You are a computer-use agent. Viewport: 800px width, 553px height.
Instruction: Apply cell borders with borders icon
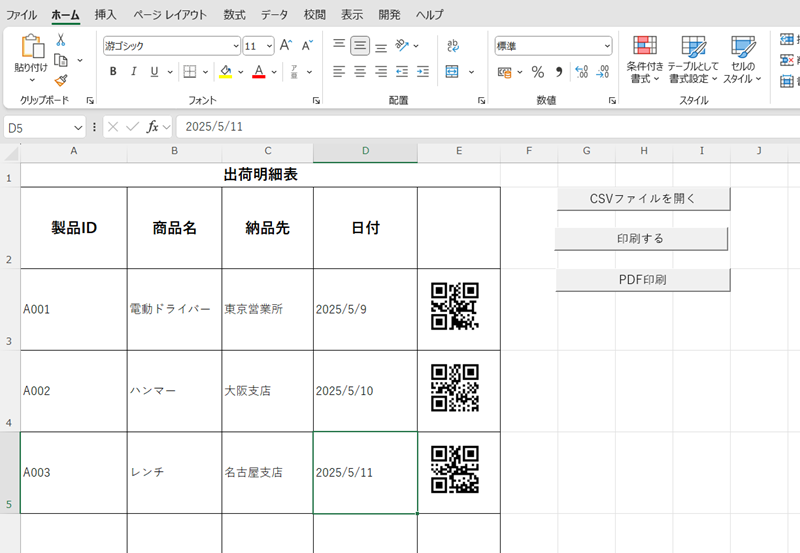click(190, 71)
